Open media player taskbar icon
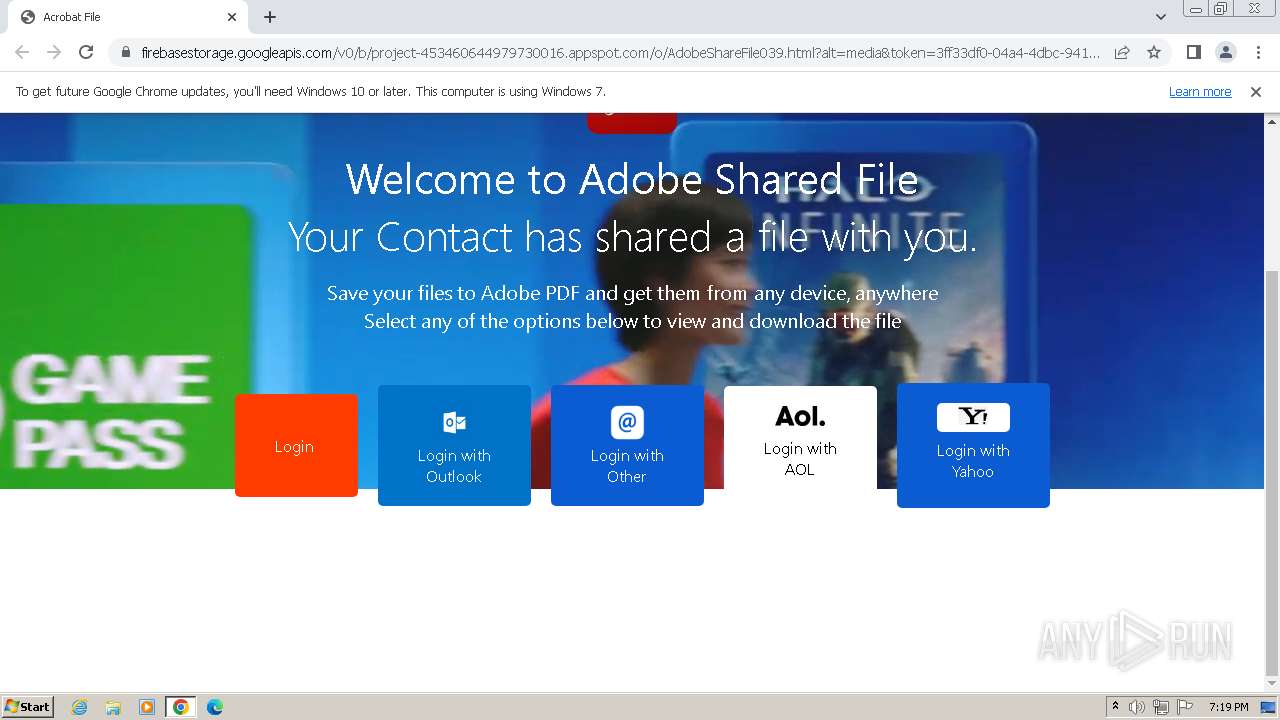This screenshot has width=1280, height=720. point(147,707)
